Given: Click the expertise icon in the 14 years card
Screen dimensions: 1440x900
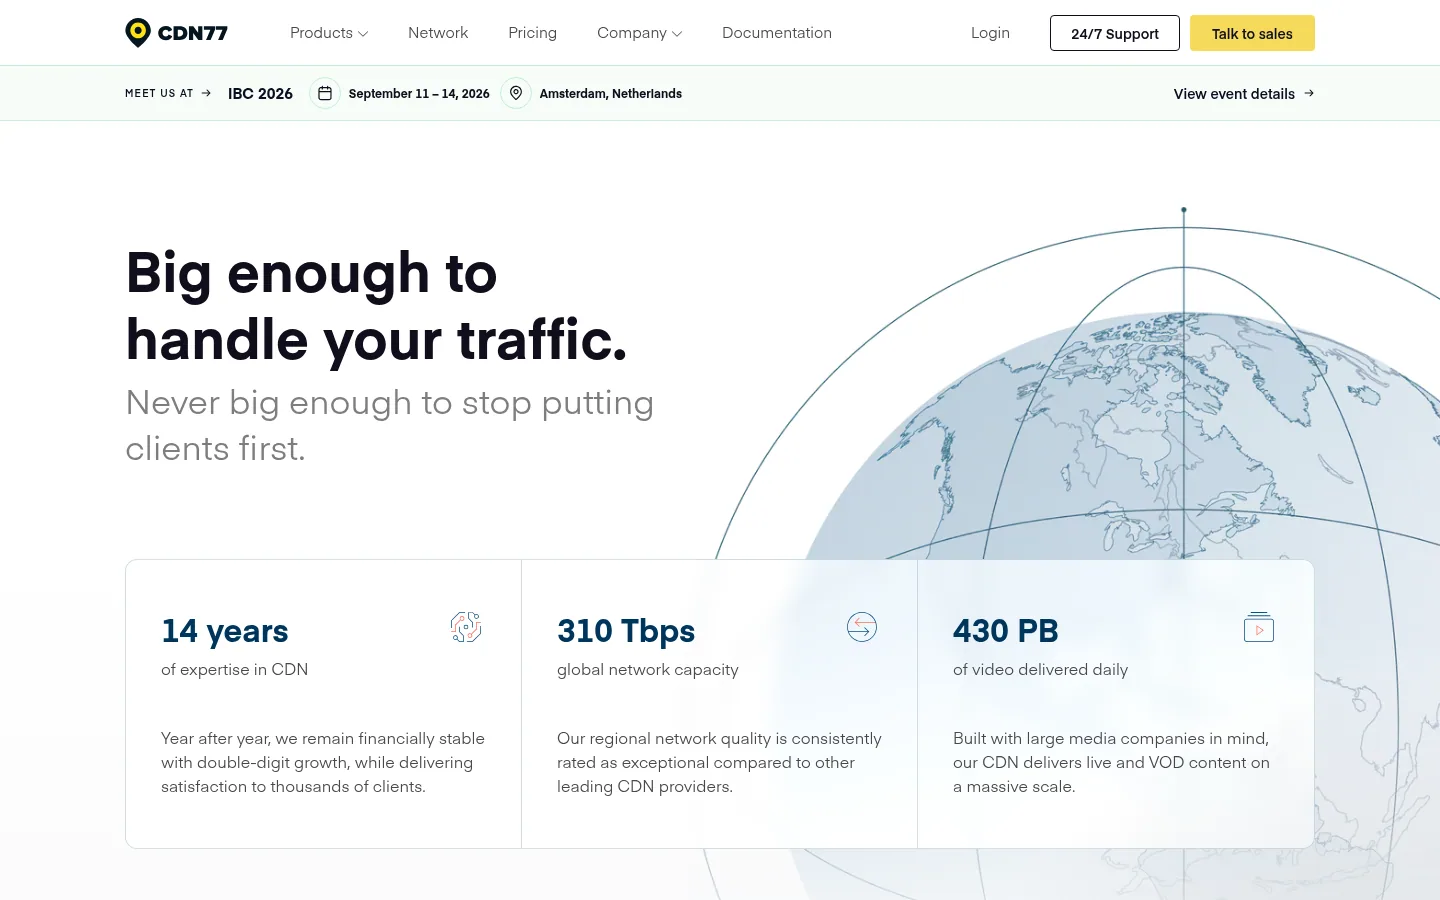Looking at the screenshot, I should [466, 627].
